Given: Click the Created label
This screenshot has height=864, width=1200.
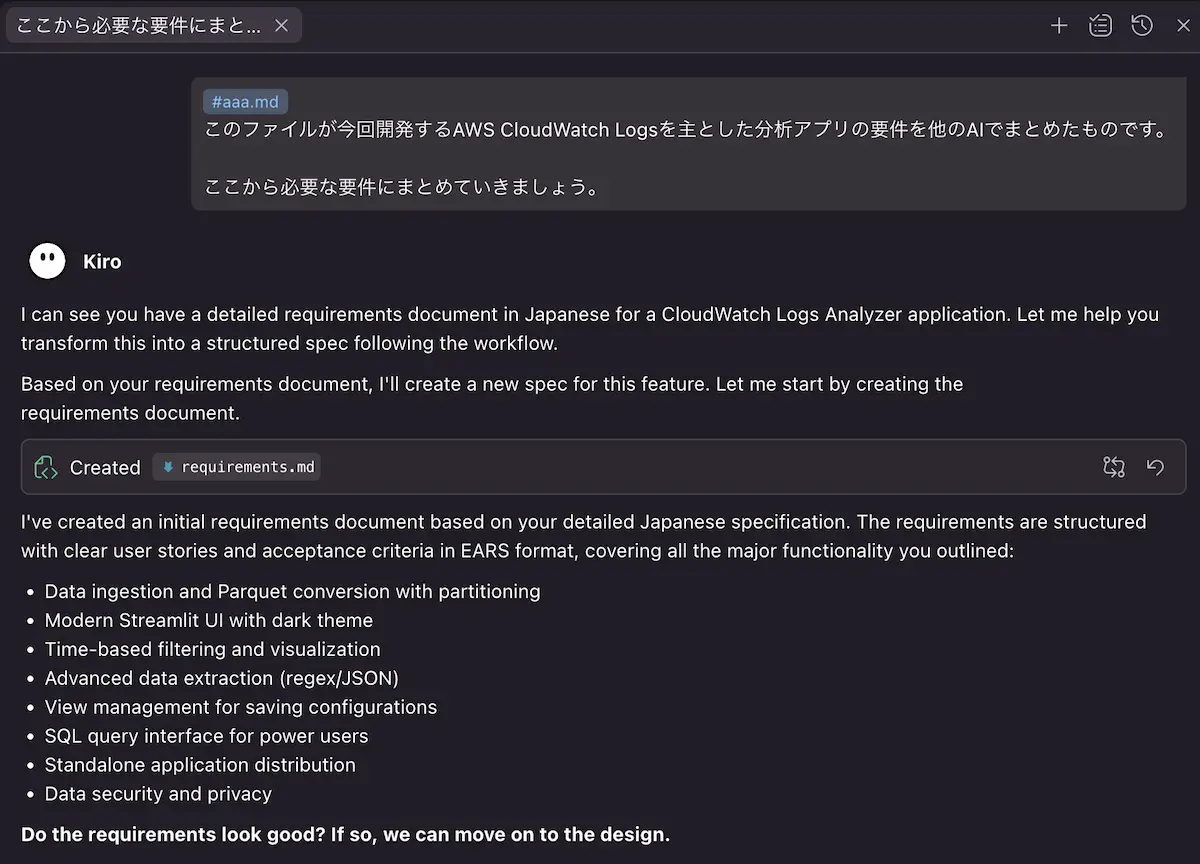Looking at the screenshot, I should click(105, 467).
